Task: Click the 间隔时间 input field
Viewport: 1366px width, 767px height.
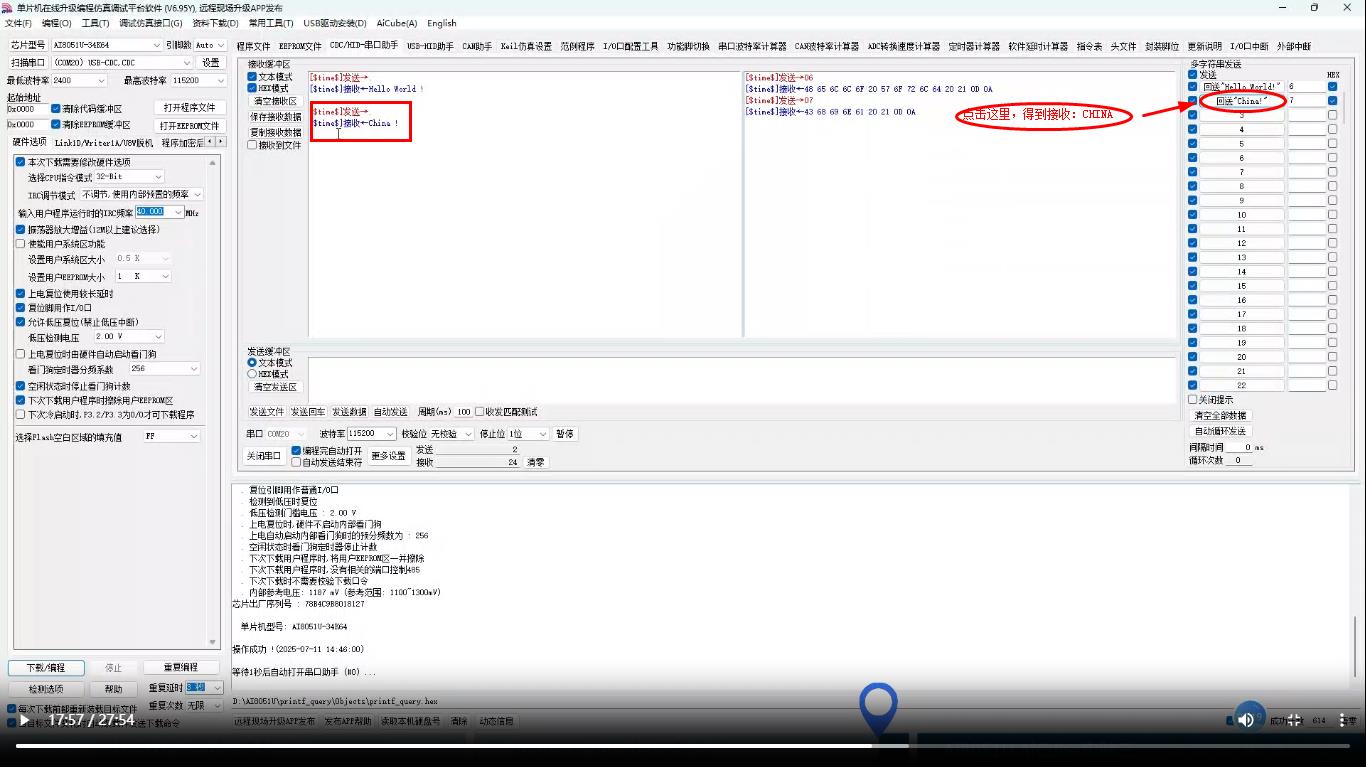Action: (x=1239, y=447)
